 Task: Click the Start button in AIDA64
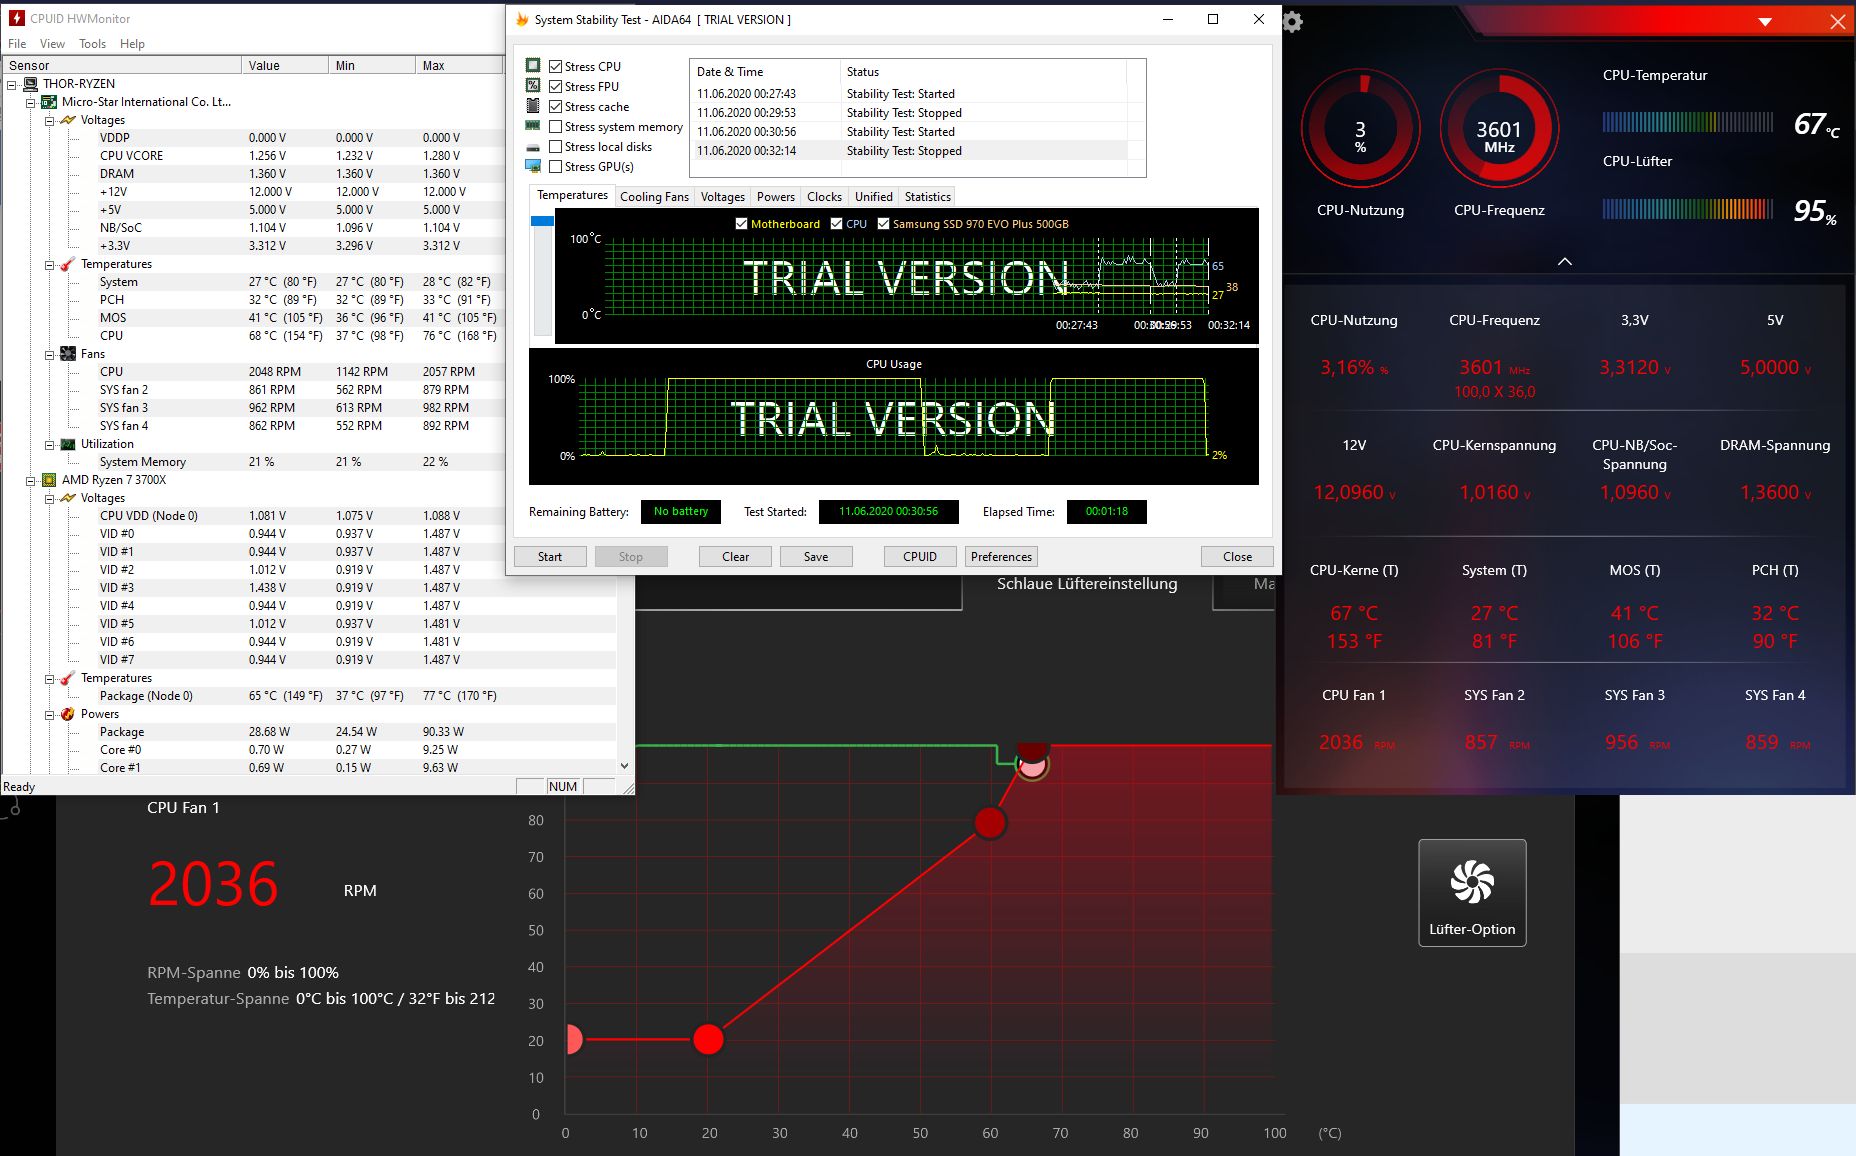click(550, 557)
